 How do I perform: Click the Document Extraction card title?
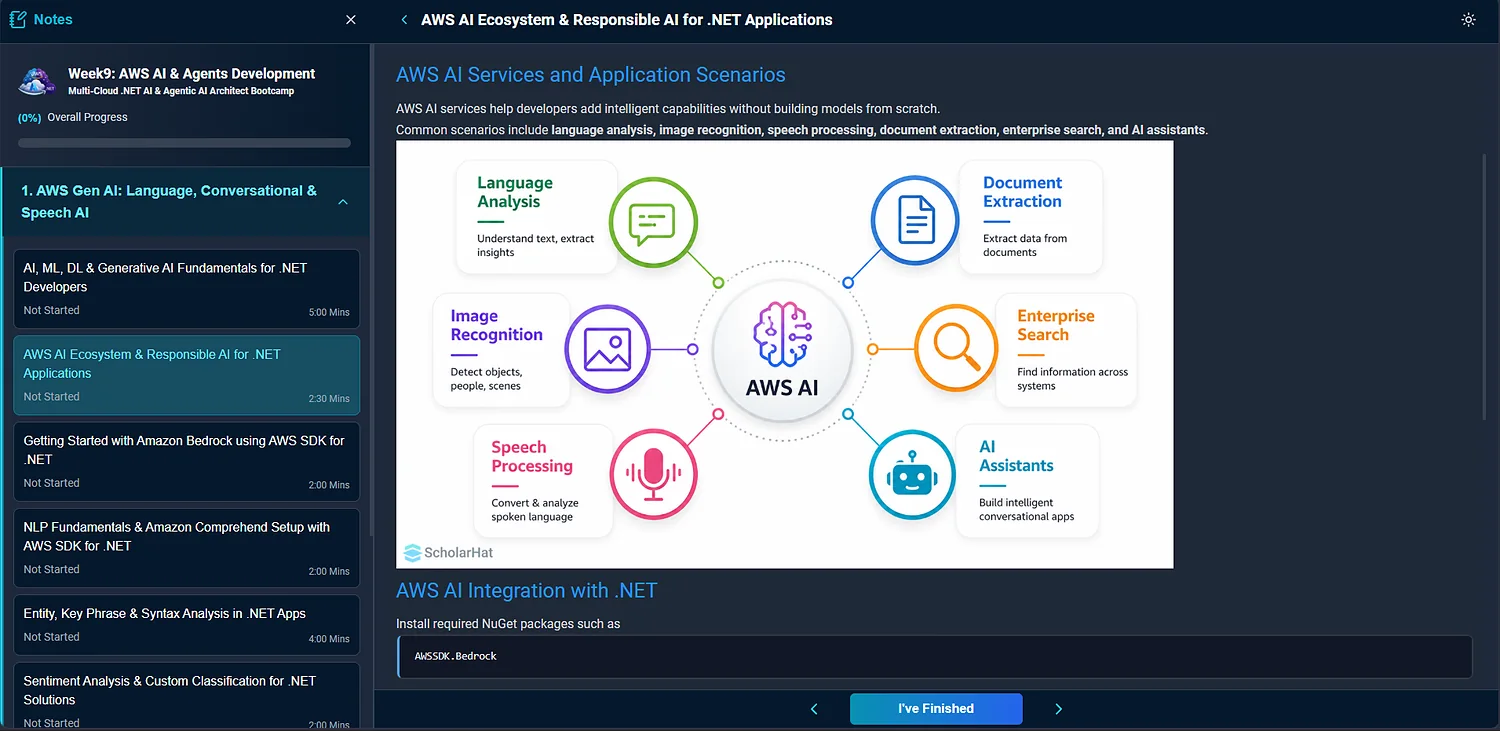coord(1022,192)
